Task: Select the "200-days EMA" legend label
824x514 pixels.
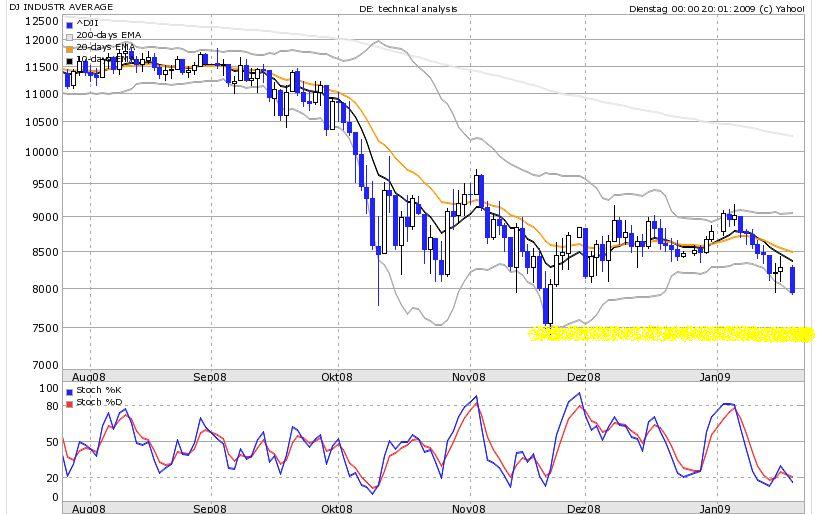Action: 109,35
